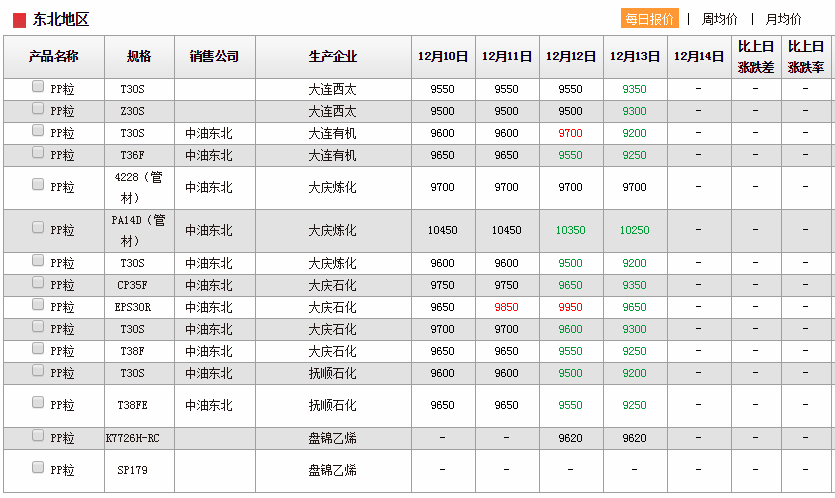
Task: Click red 9700 in 大连有机 T30S row
Action: [x=570, y=133]
